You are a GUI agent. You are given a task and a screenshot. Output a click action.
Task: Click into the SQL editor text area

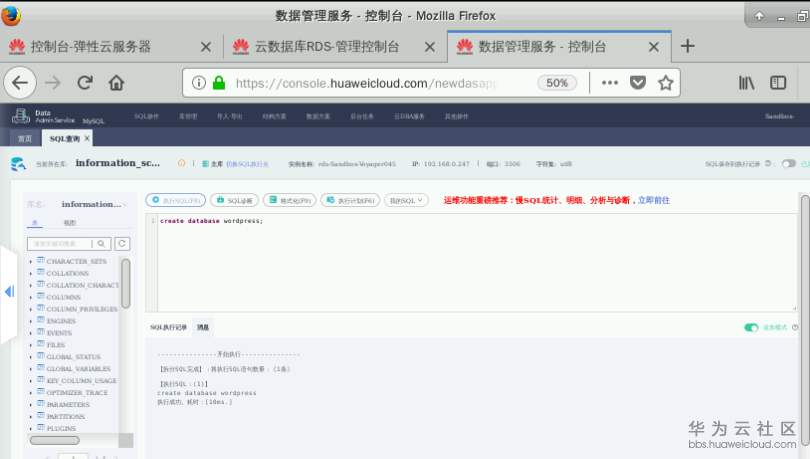pyautogui.click(x=476, y=262)
